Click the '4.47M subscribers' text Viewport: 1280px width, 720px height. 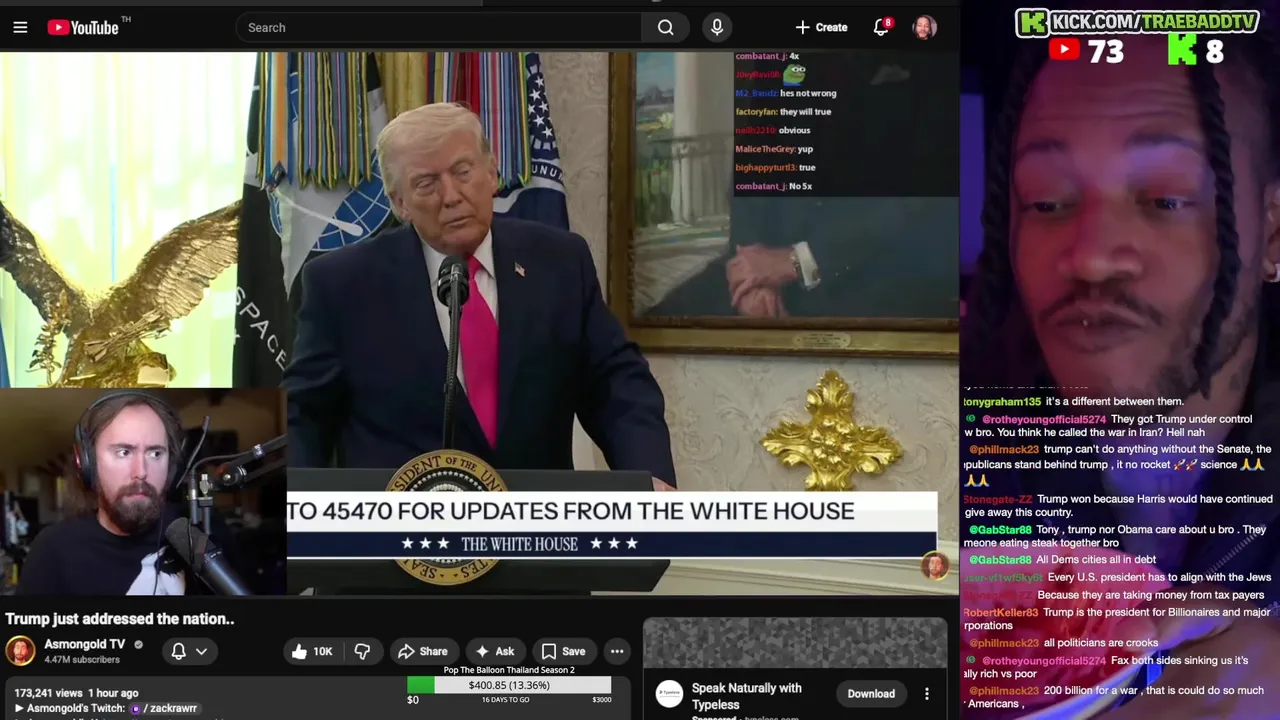click(x=82, y=660)
